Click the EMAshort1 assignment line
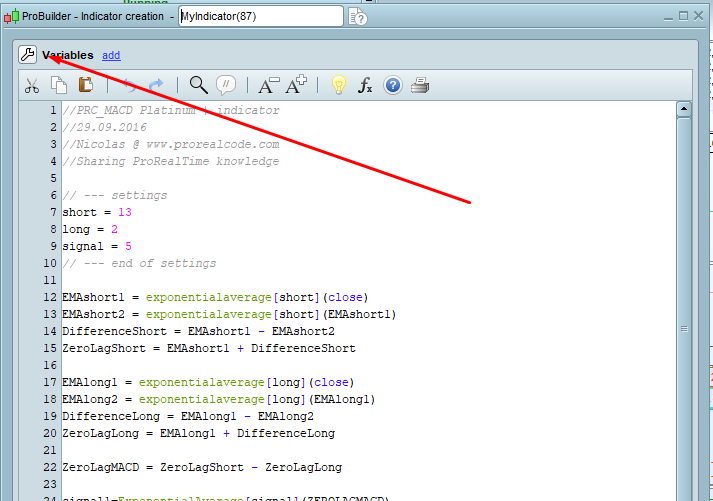The width and height of the screenshot is (713, 501). click(x=215, y=297)
